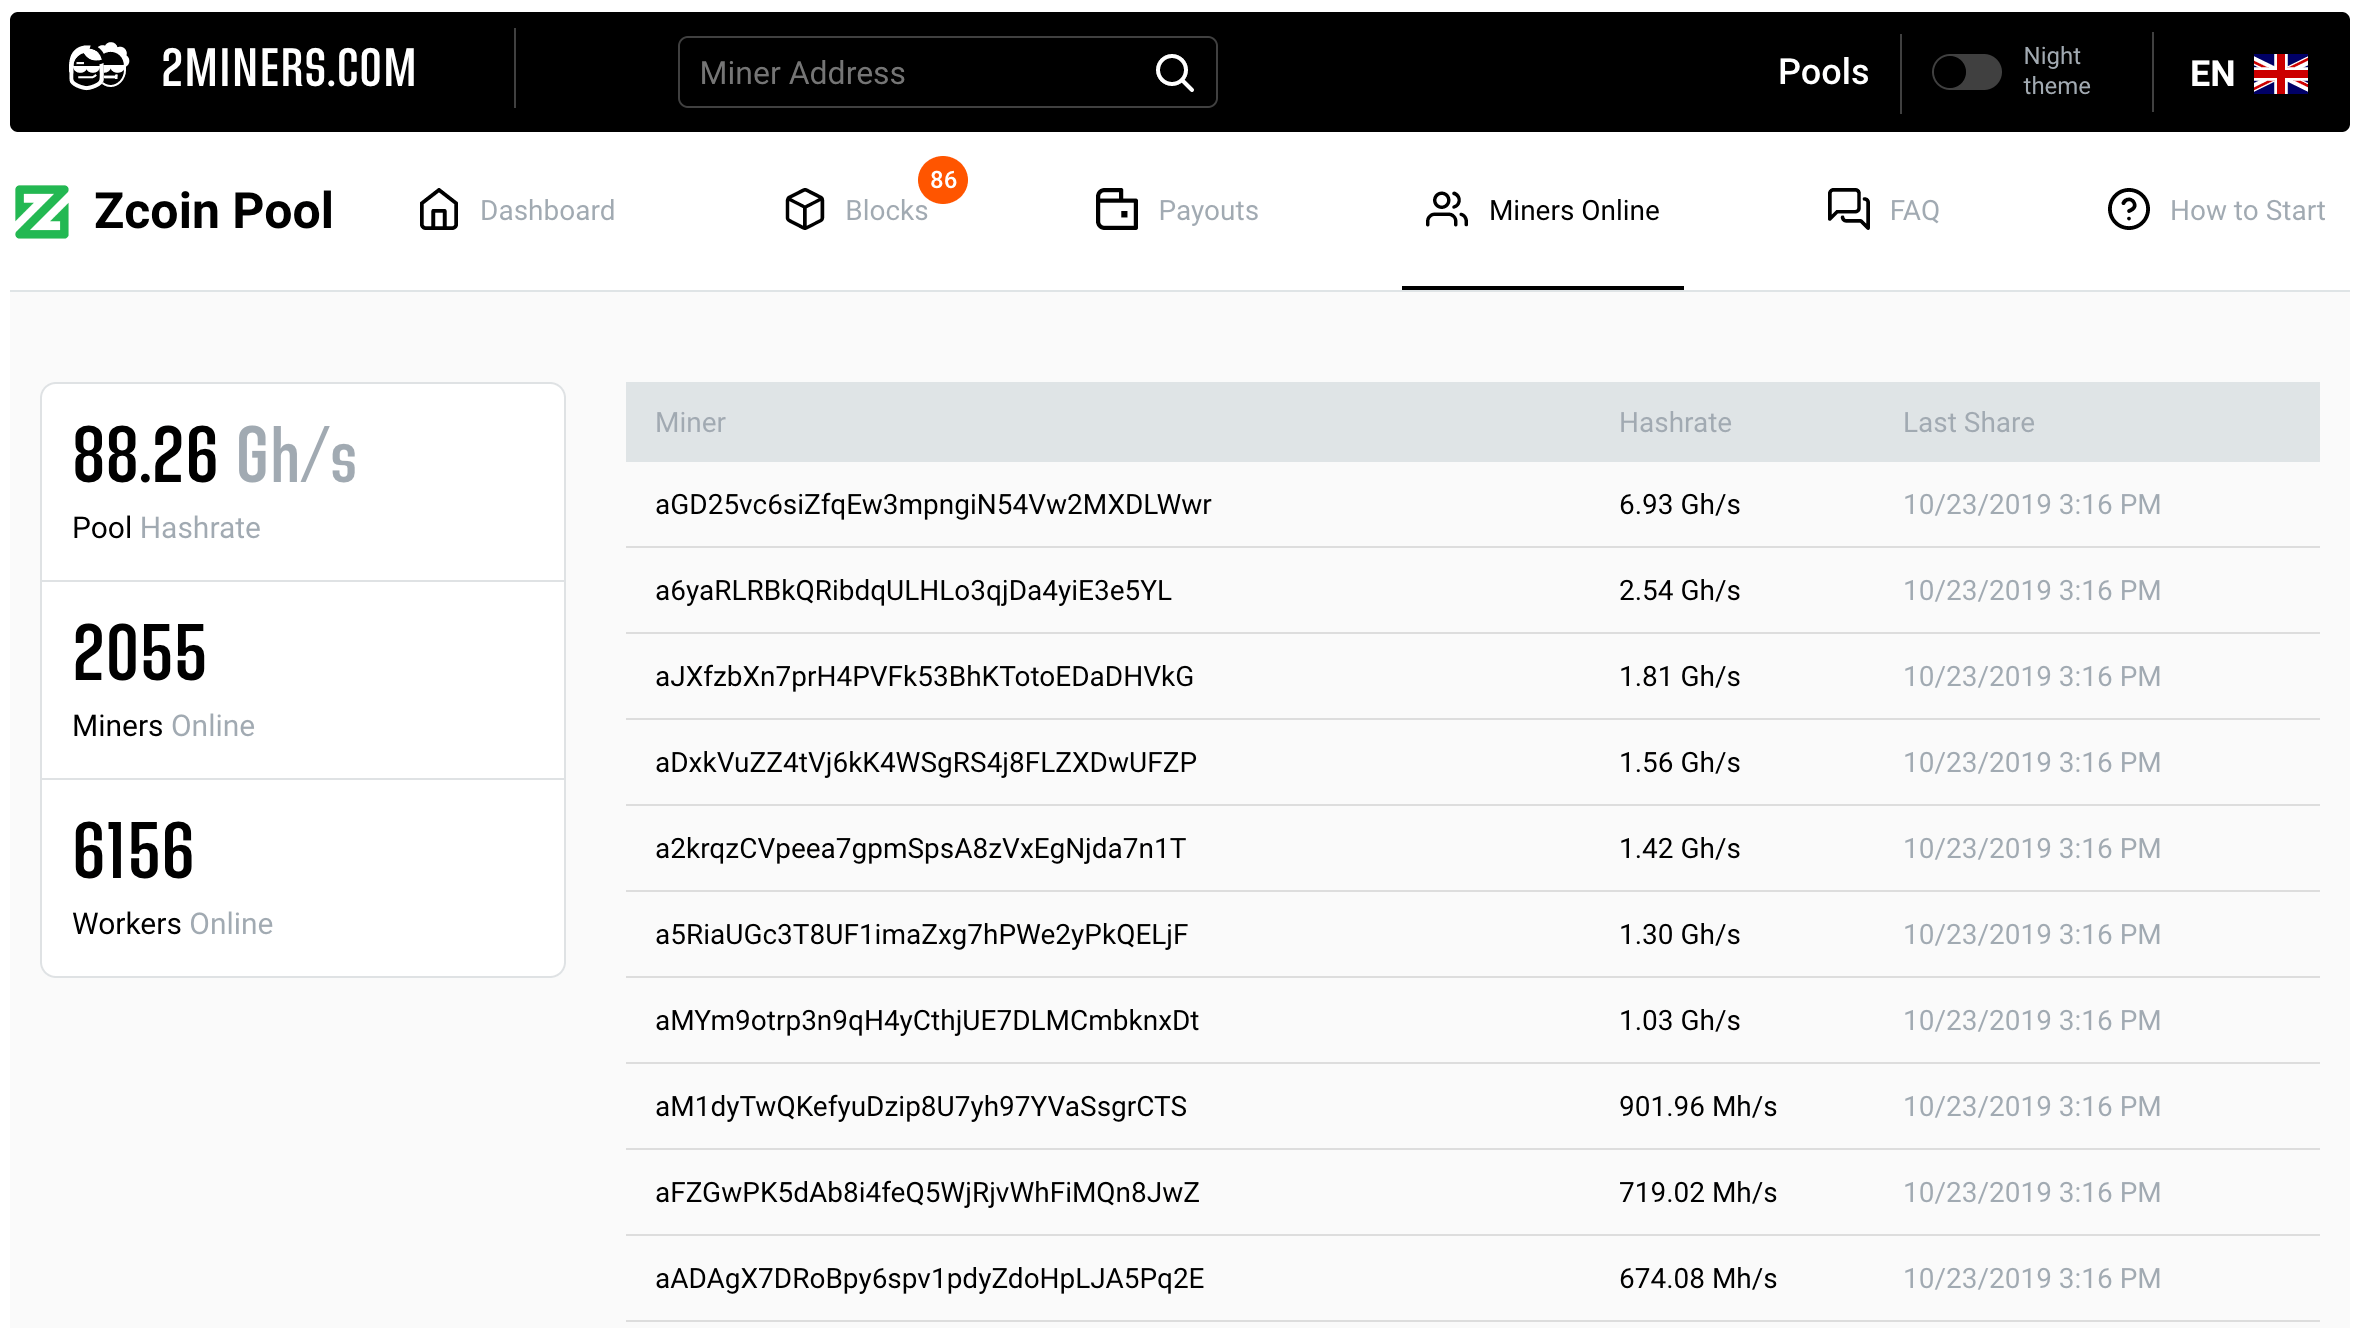Screen dimensions: 2372x1328
Task: Open the Blocks tab
Action: 885,211
